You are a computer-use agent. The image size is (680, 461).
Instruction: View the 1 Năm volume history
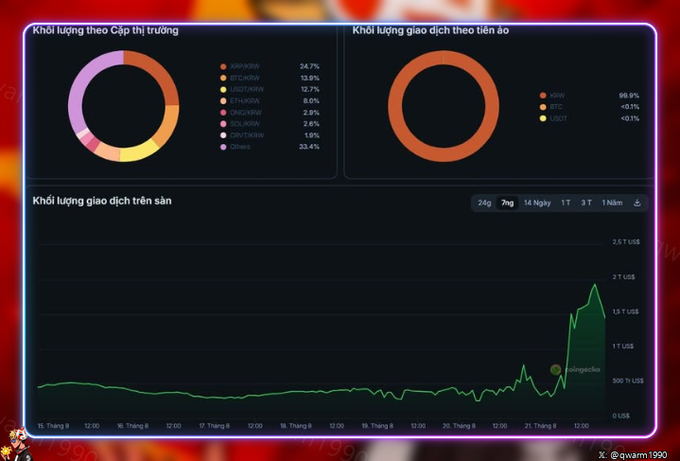(x=612, y=203)
